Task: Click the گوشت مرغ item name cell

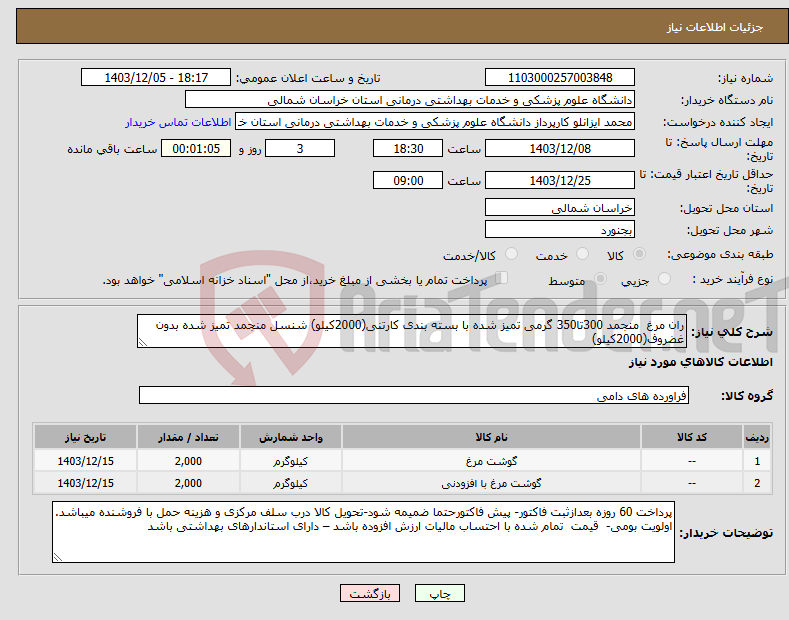Action: [x=491, y=461]
